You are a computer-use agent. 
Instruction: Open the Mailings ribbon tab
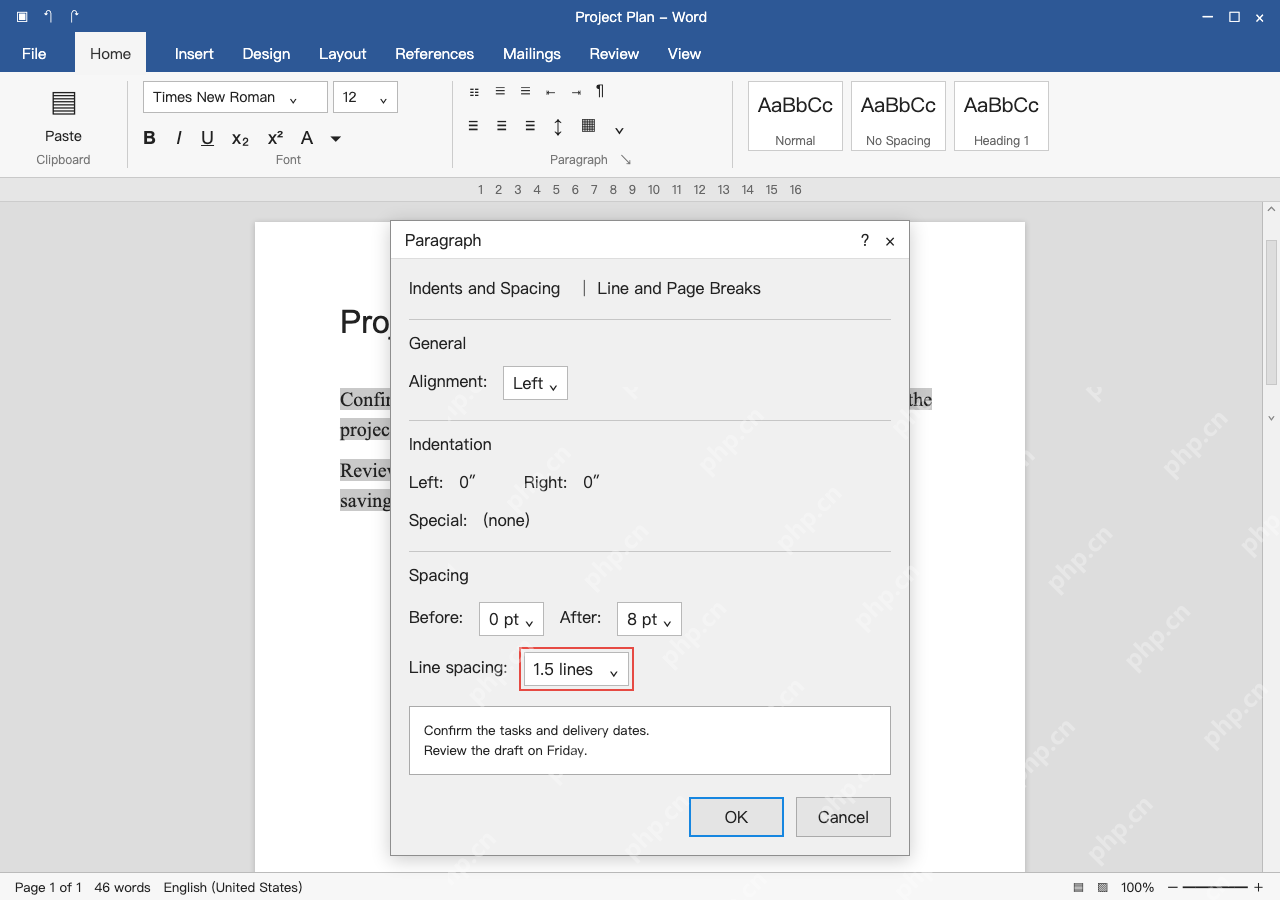click(532, 54)
